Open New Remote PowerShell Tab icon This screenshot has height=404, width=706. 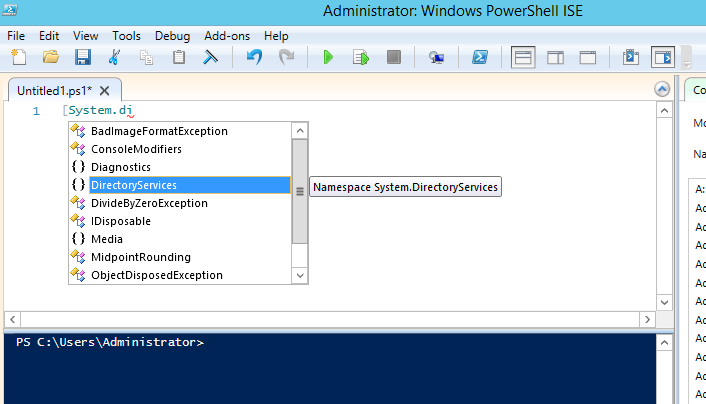tap(436, 57)
